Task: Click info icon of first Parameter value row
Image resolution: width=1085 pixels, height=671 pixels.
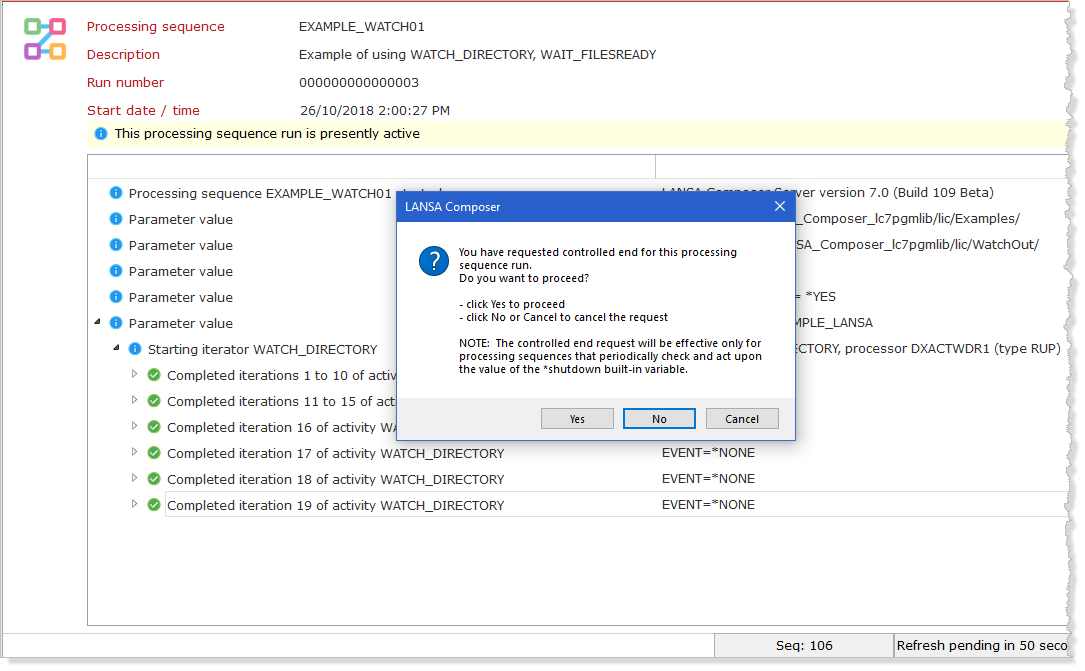Action: (116, 219)
